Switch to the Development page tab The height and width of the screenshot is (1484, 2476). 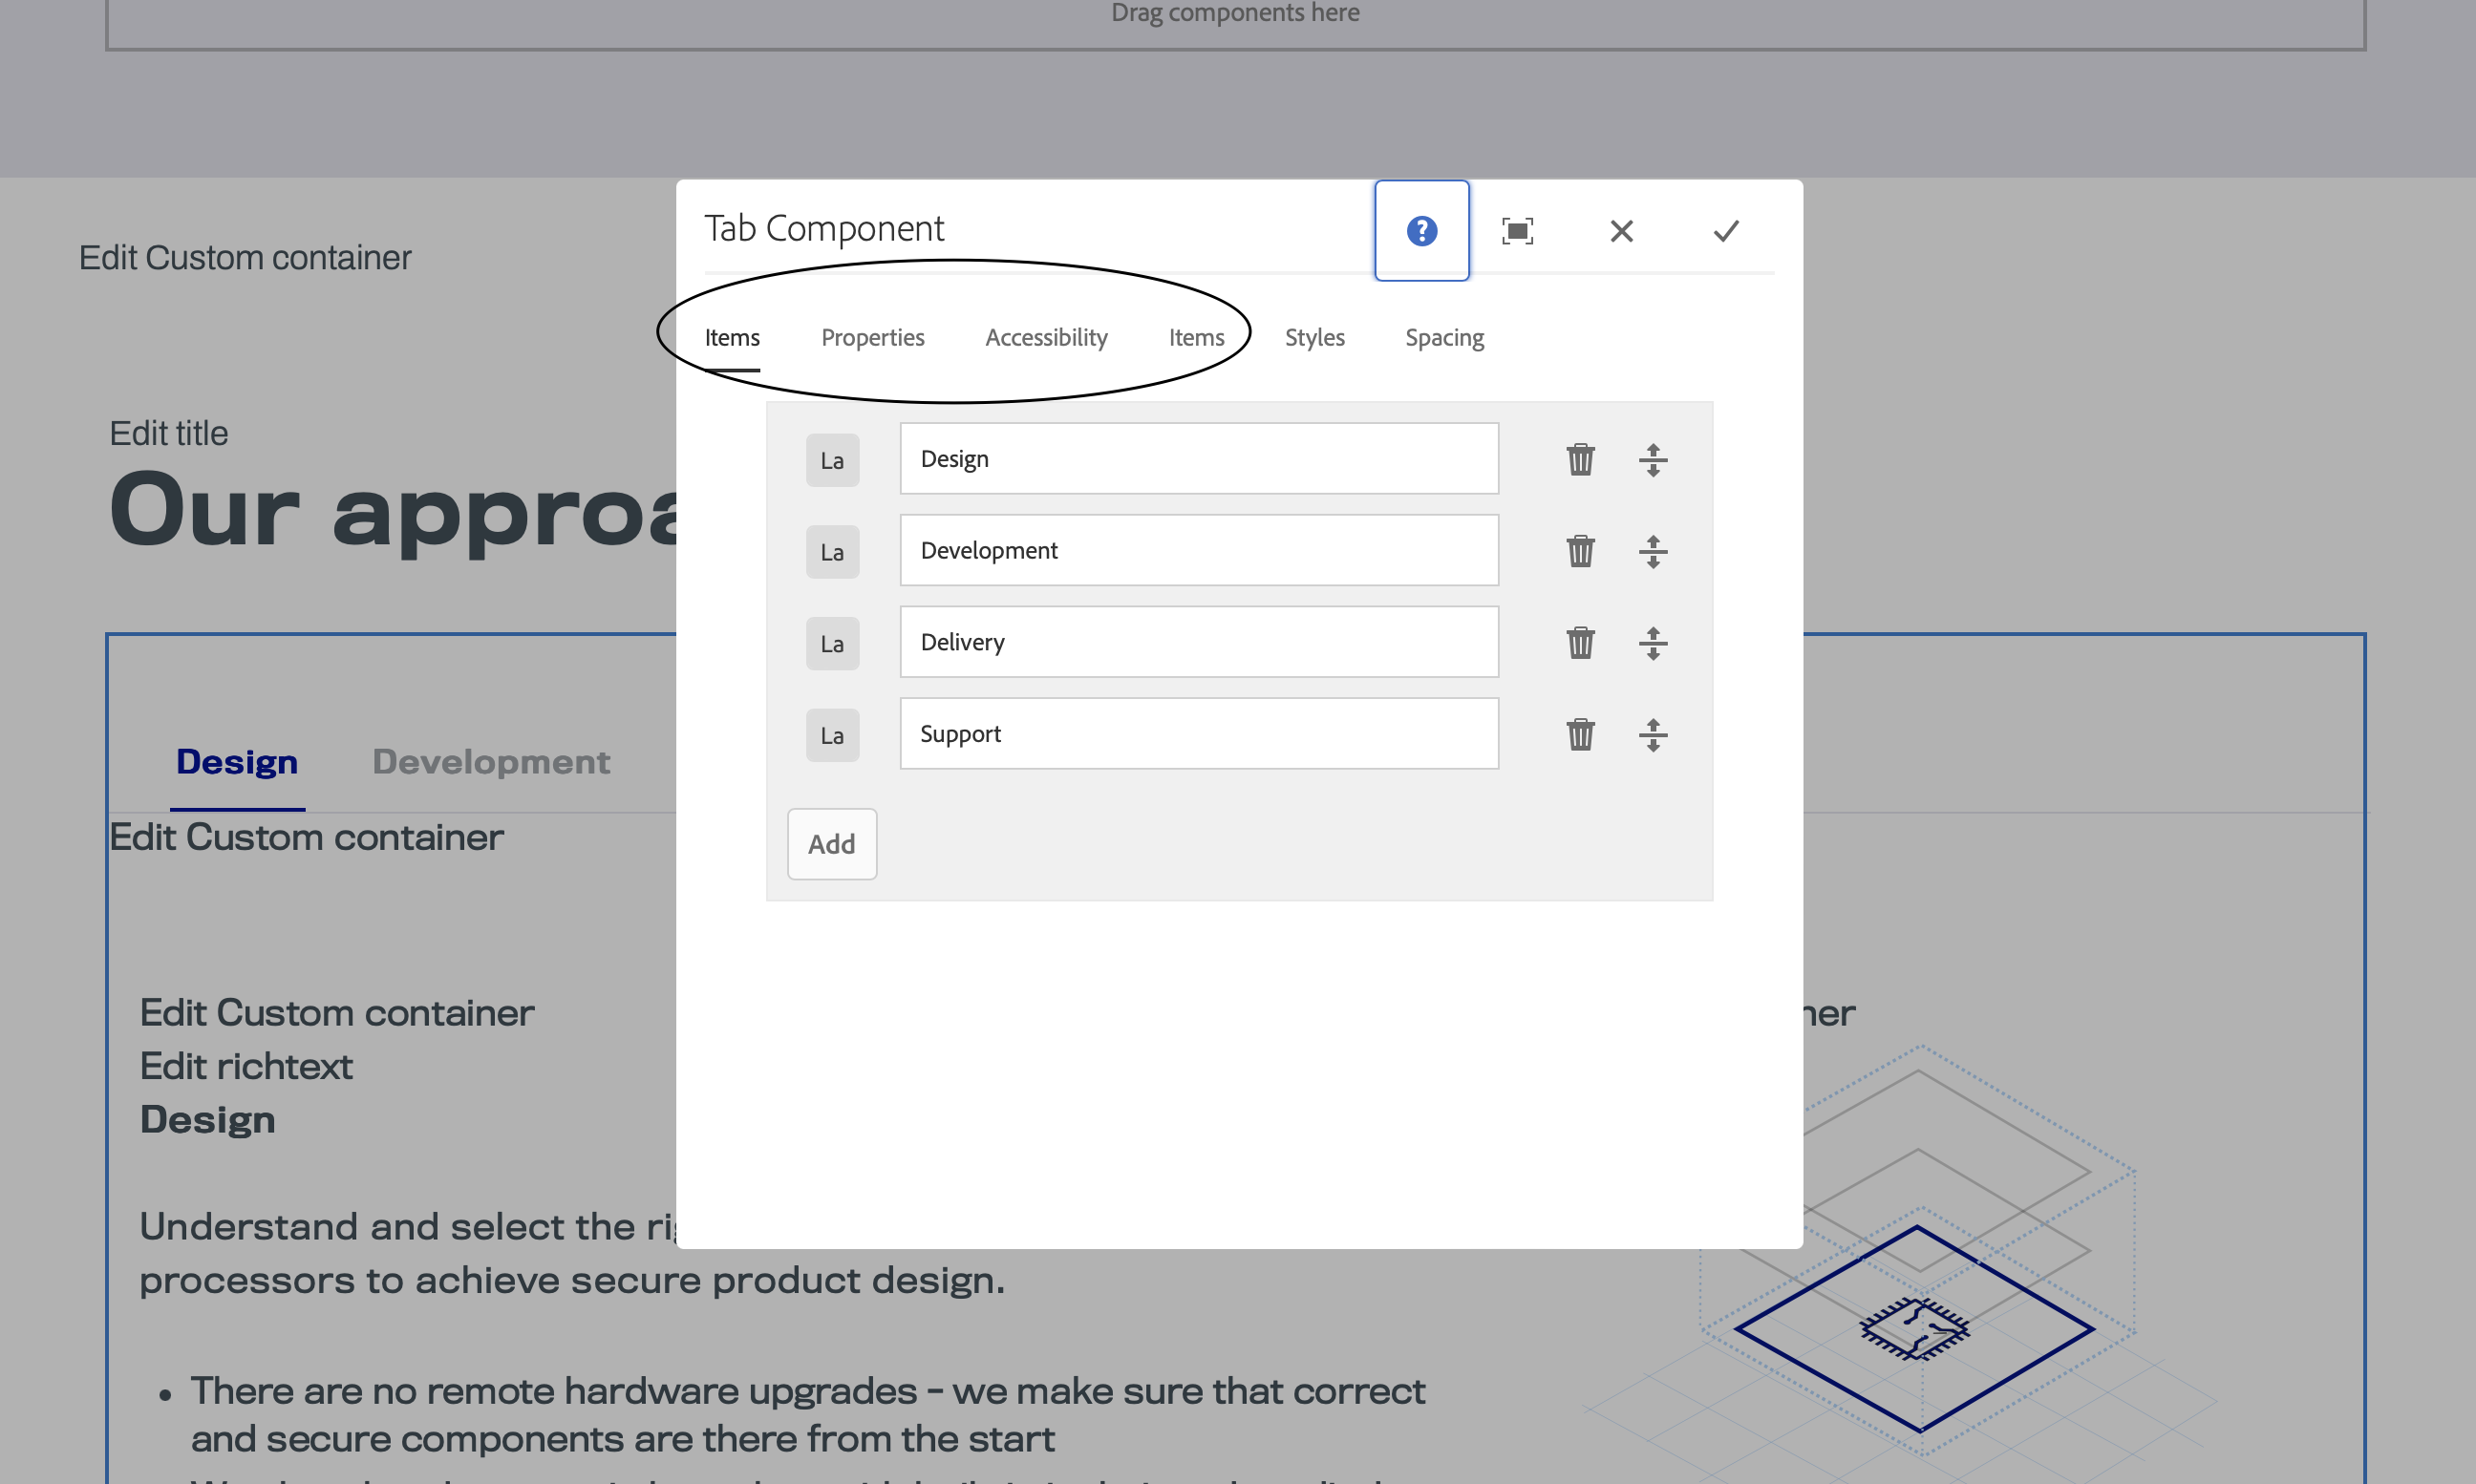[491, 761]
